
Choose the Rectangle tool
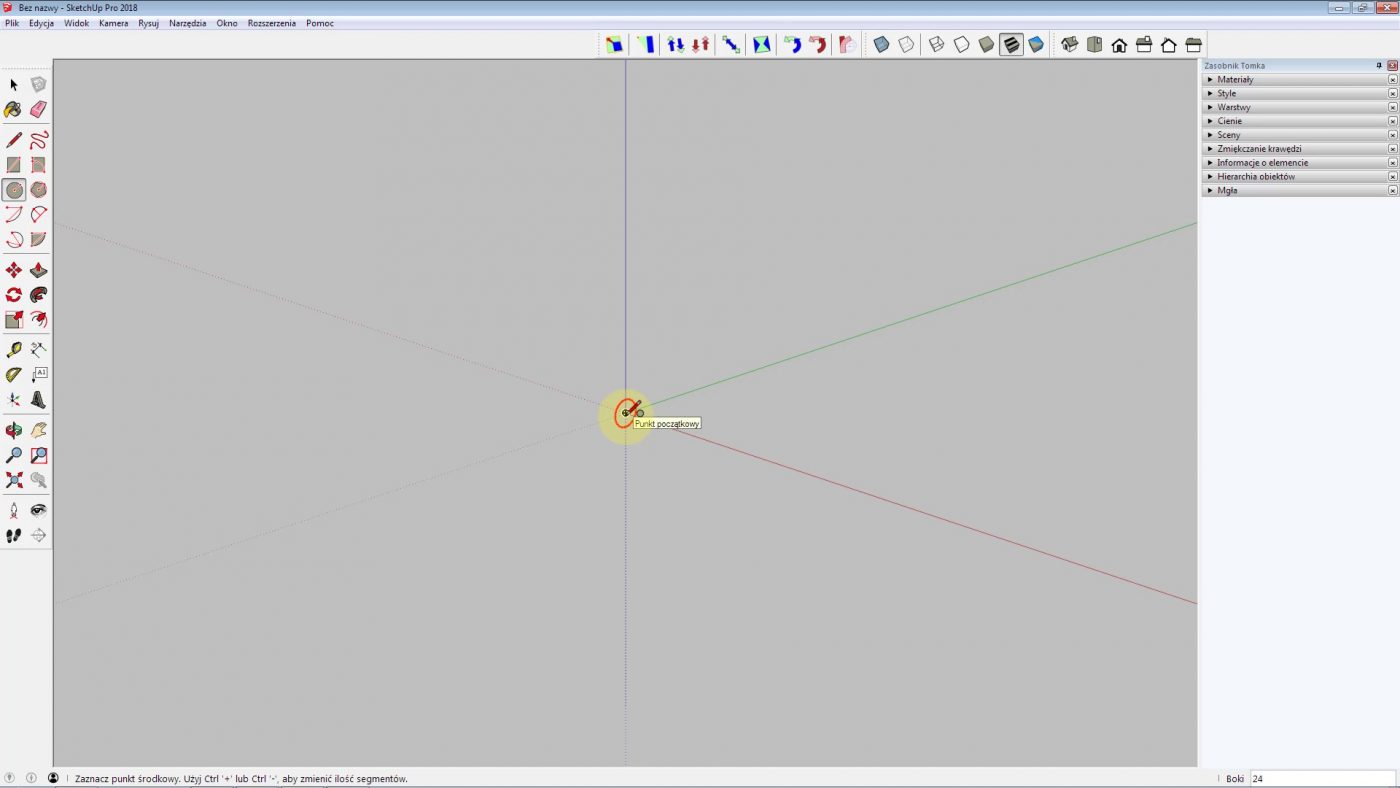(13, 163)
